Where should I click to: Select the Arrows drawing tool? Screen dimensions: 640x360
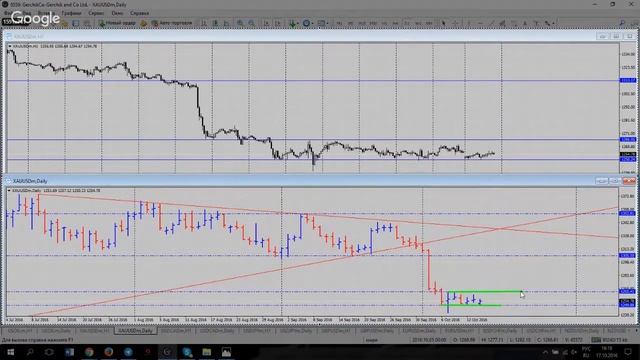click(547, 23)
